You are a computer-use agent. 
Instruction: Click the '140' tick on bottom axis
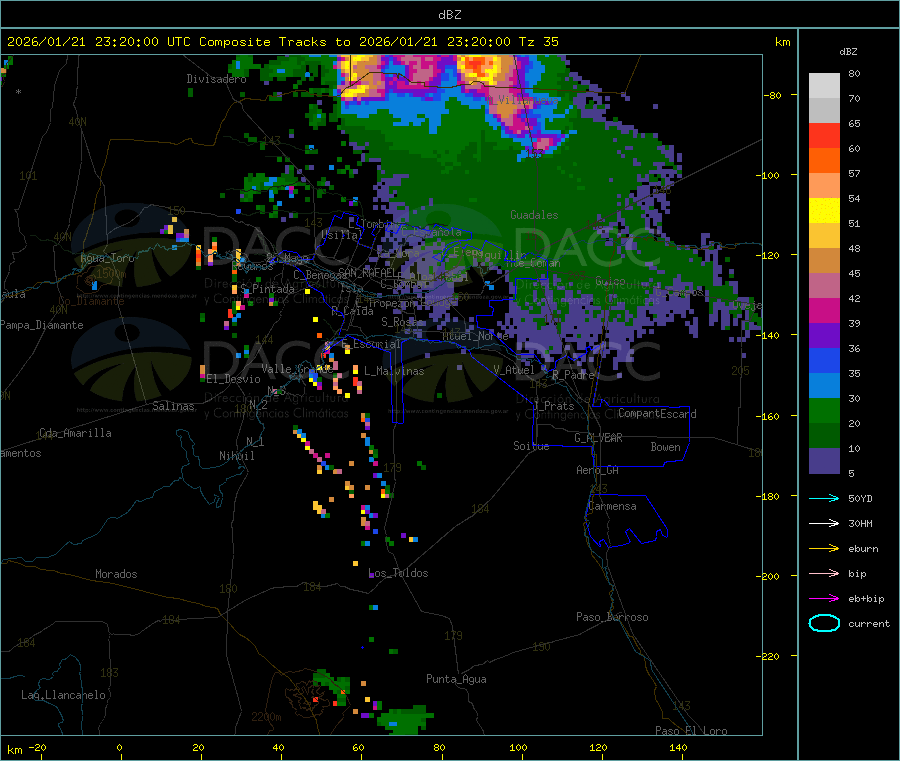tap(678, 747)
